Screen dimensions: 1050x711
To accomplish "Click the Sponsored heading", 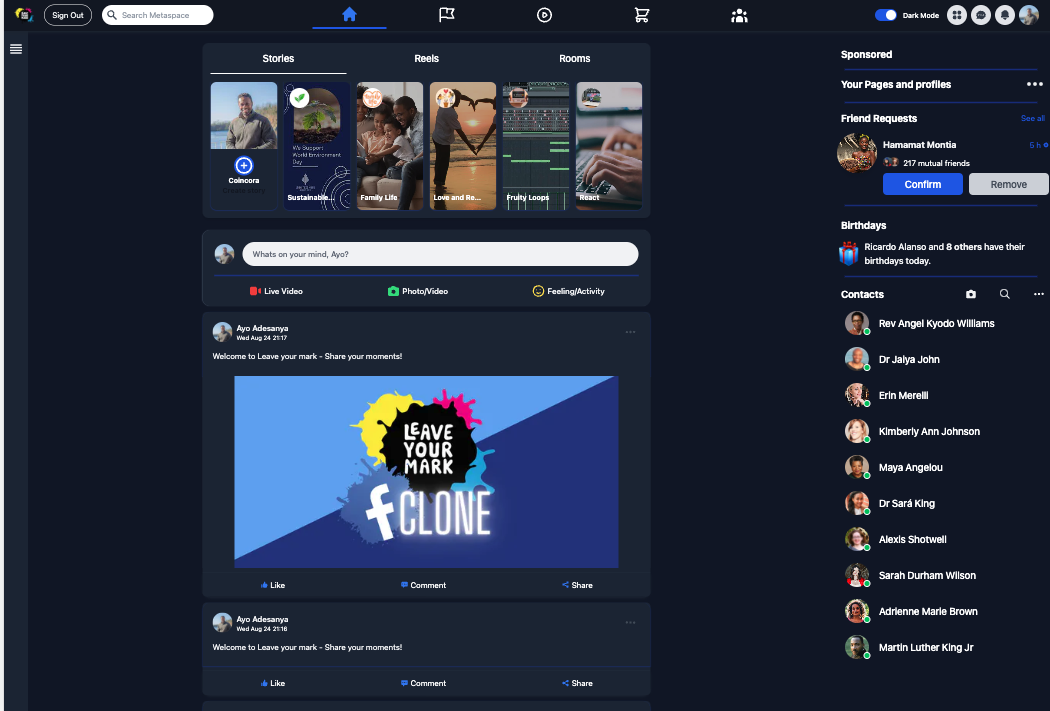I will (x=867, y=54).
